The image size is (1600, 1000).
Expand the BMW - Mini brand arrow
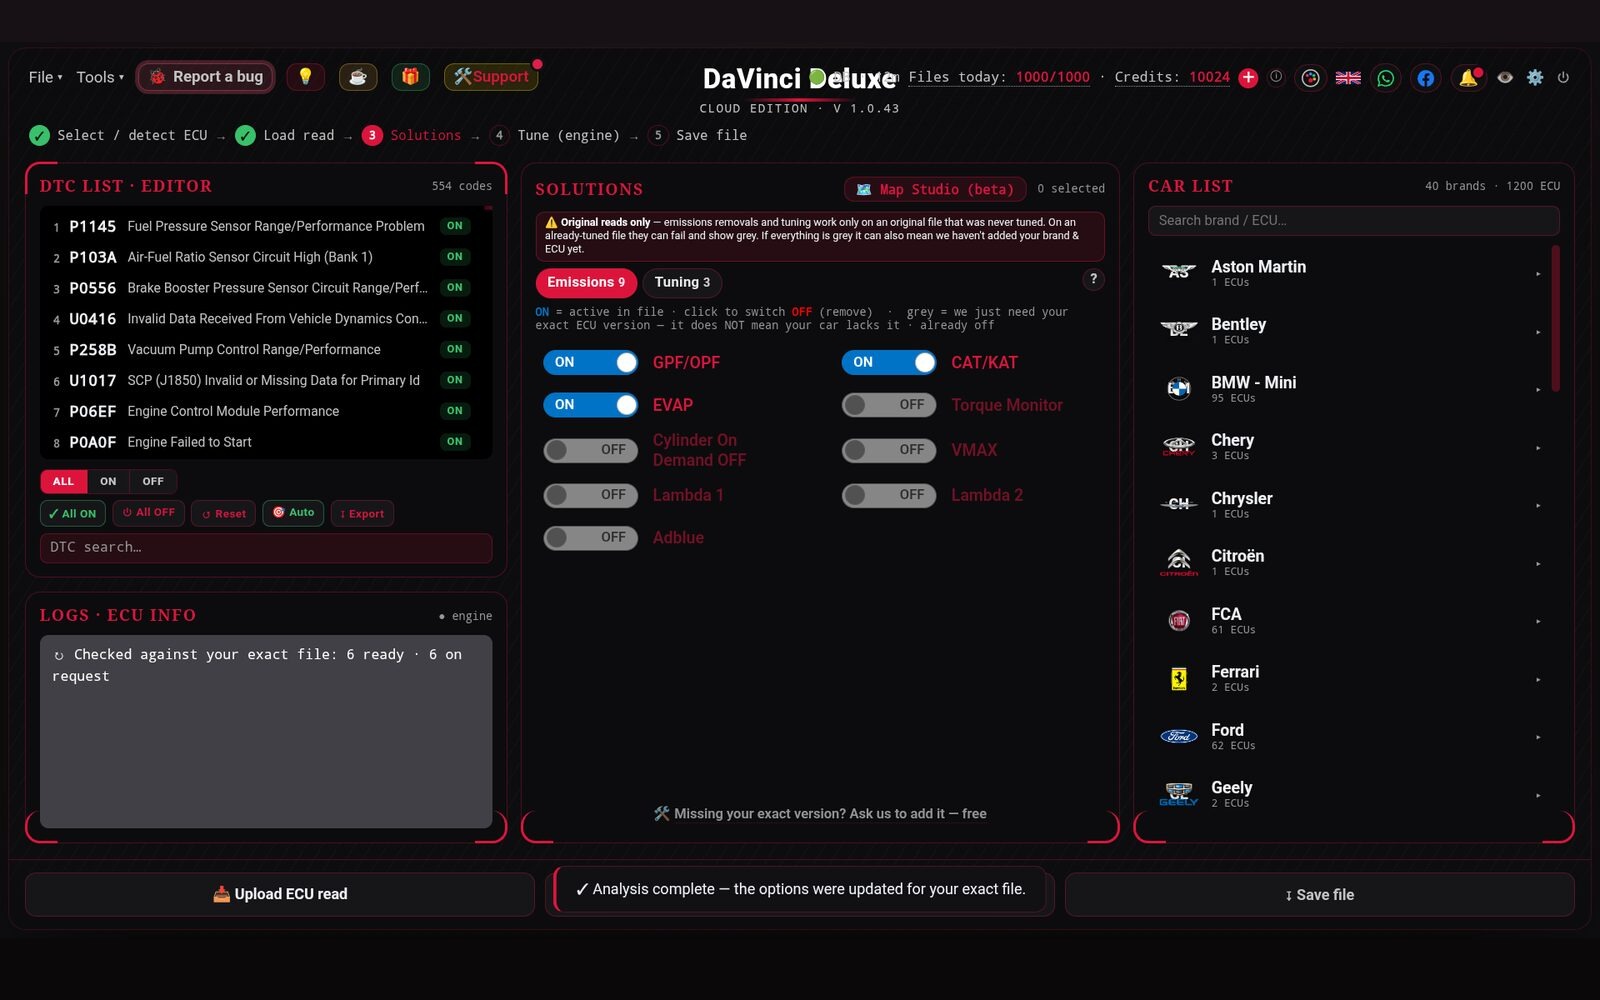coord(1538,389)
